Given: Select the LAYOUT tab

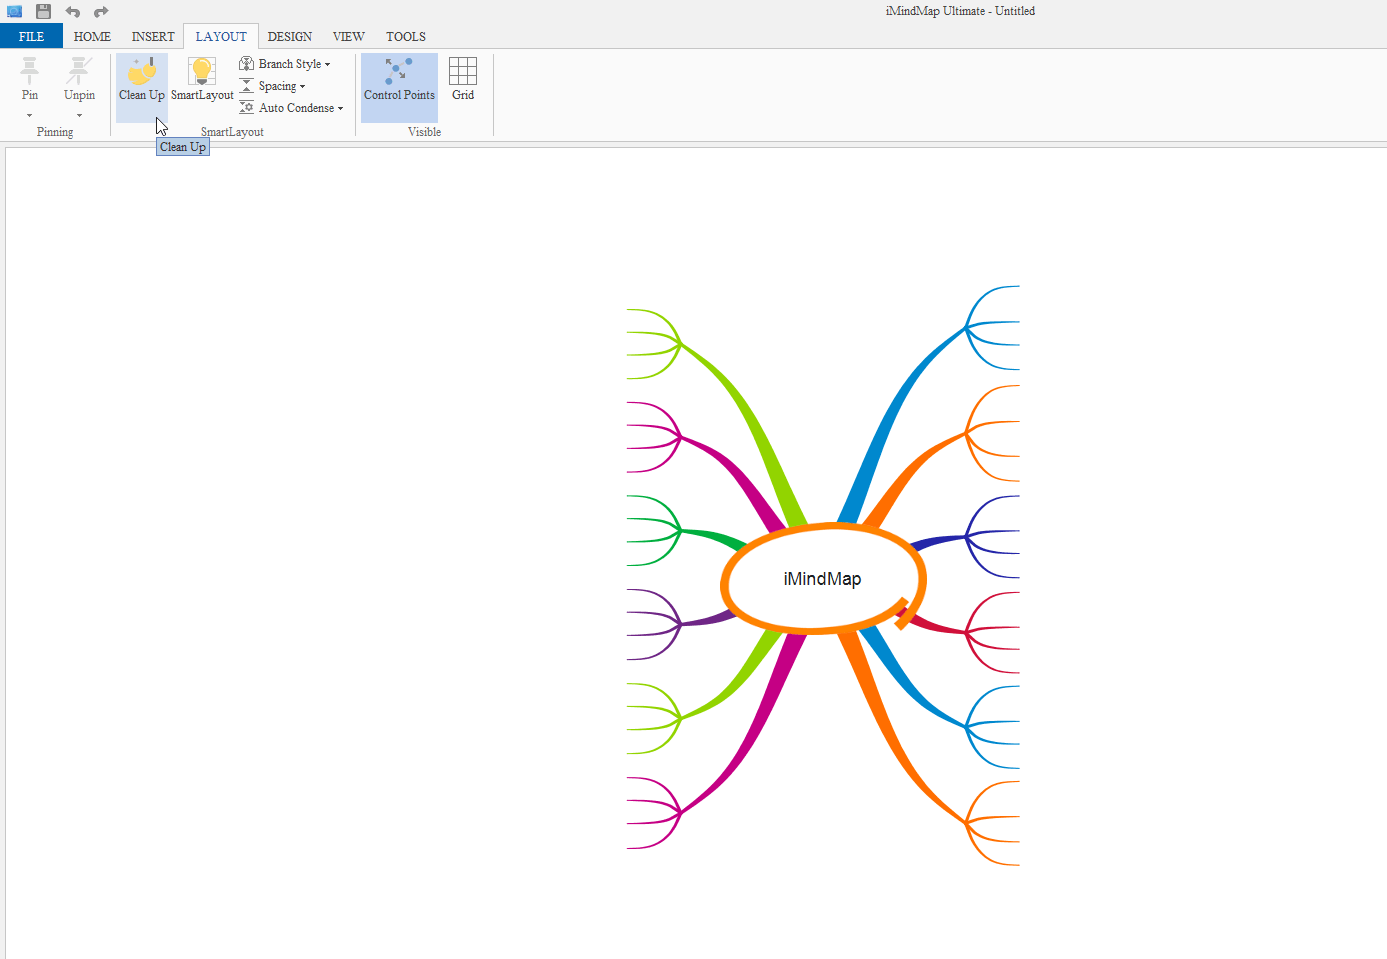Looking at the screenshot, I should point(221,36).
